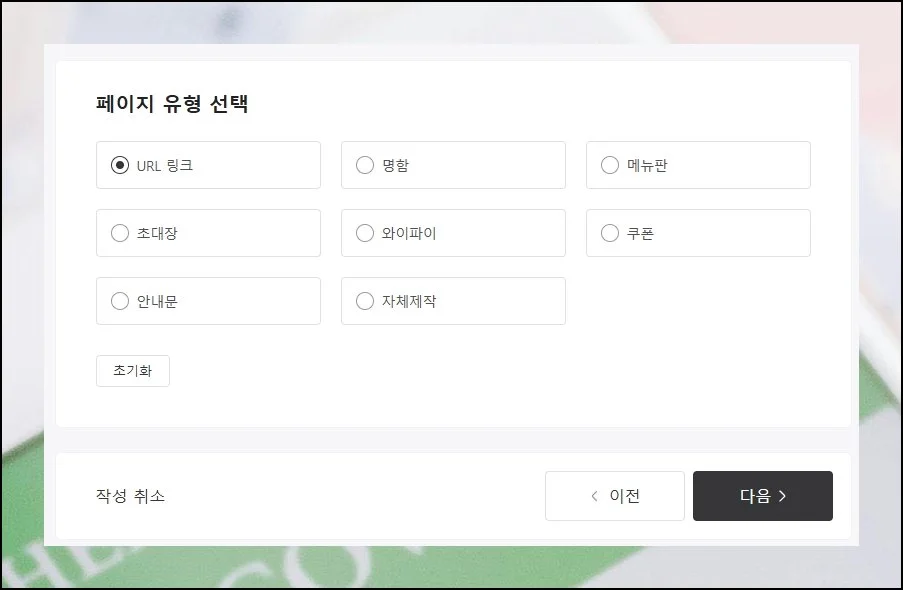Click the 작성 취소 link
The height and width of the screenshot is (590, 903).
(x=130, y=496)
